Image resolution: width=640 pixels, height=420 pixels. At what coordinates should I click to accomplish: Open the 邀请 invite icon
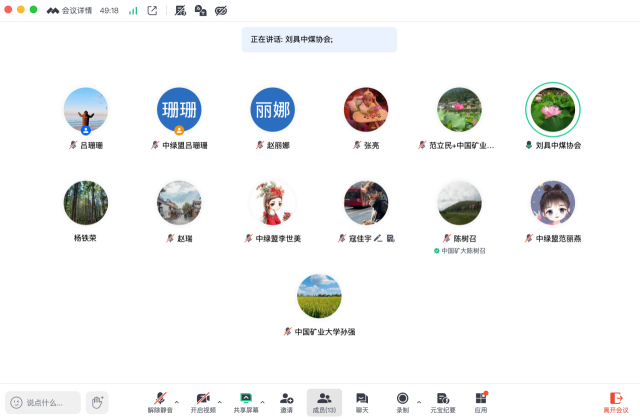pos(287,398)
